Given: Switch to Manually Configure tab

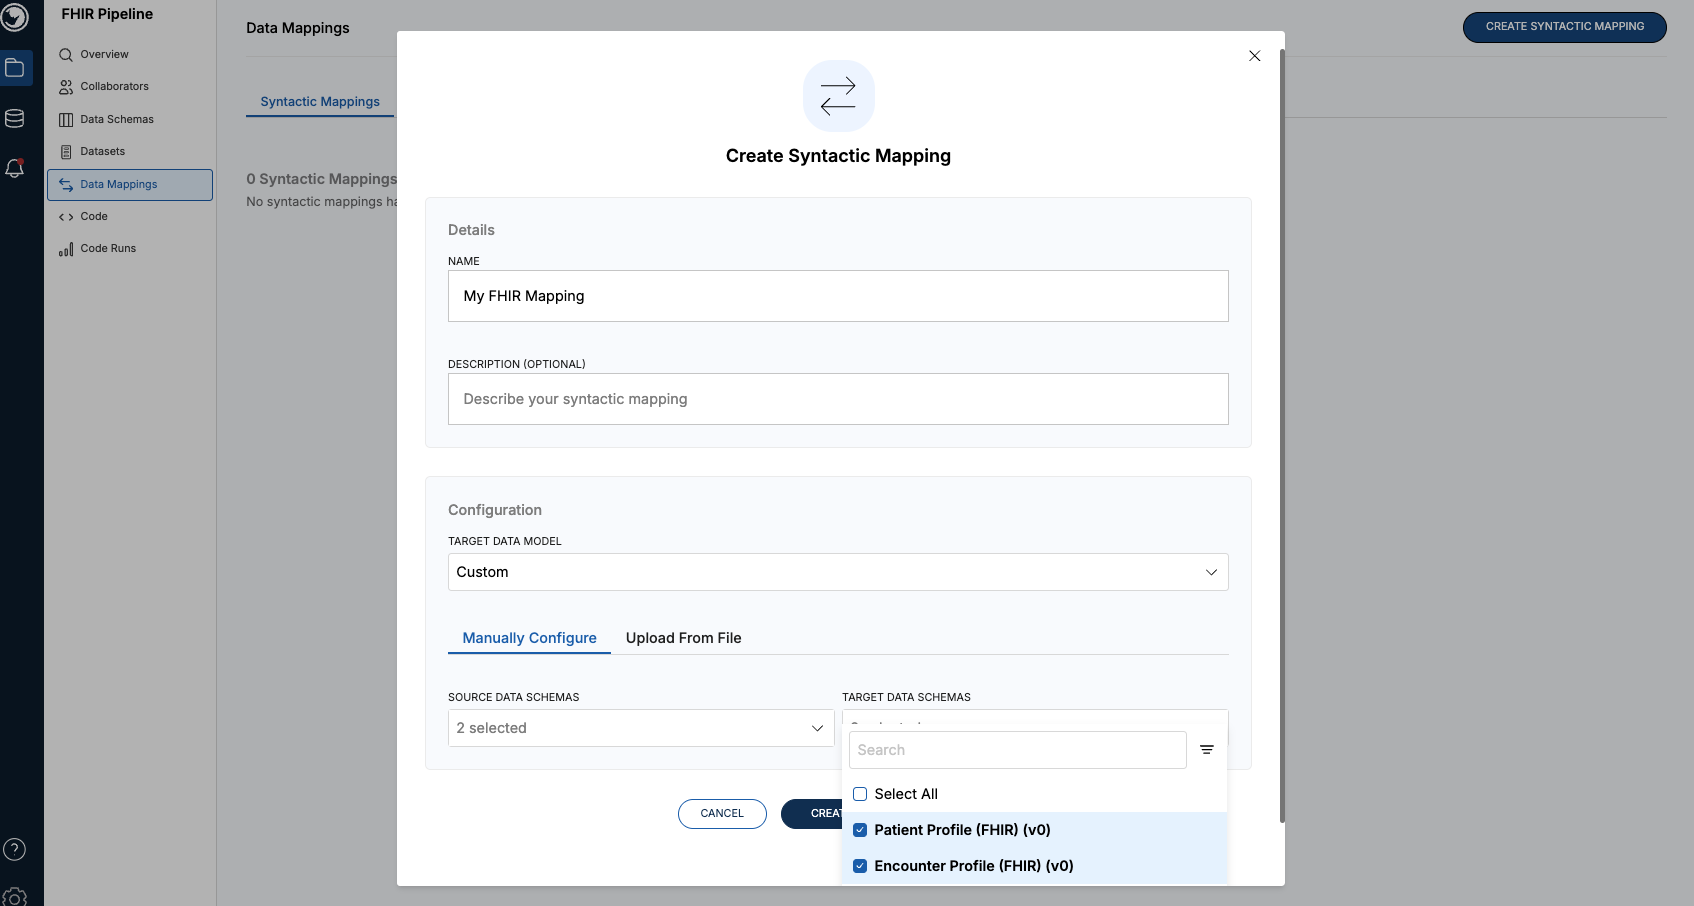Looking at the screenshot, I should pos(529,638).
